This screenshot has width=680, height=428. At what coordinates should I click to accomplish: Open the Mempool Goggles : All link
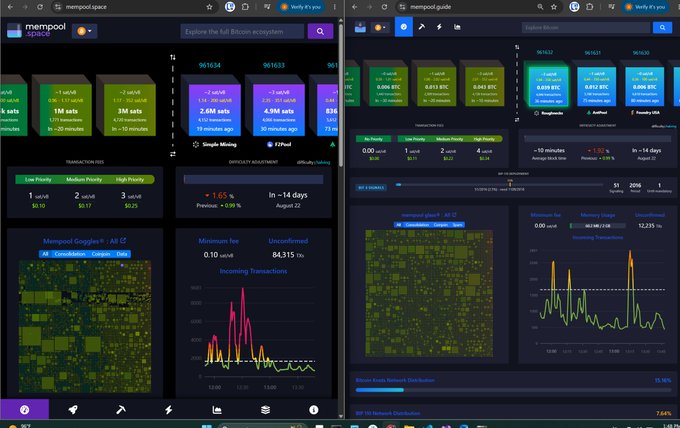[85, 241]
